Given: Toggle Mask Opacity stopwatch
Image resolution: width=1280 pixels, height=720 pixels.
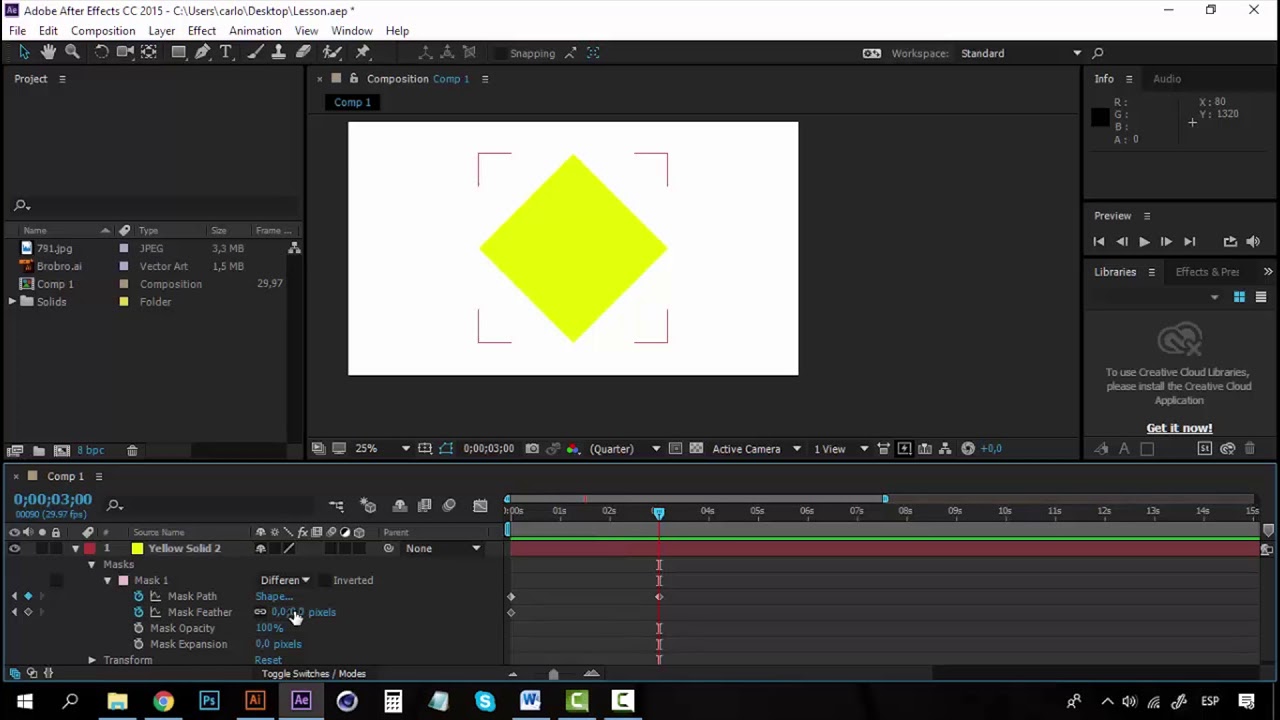Looking at the screenshot, I should click(x=138, y=628).
